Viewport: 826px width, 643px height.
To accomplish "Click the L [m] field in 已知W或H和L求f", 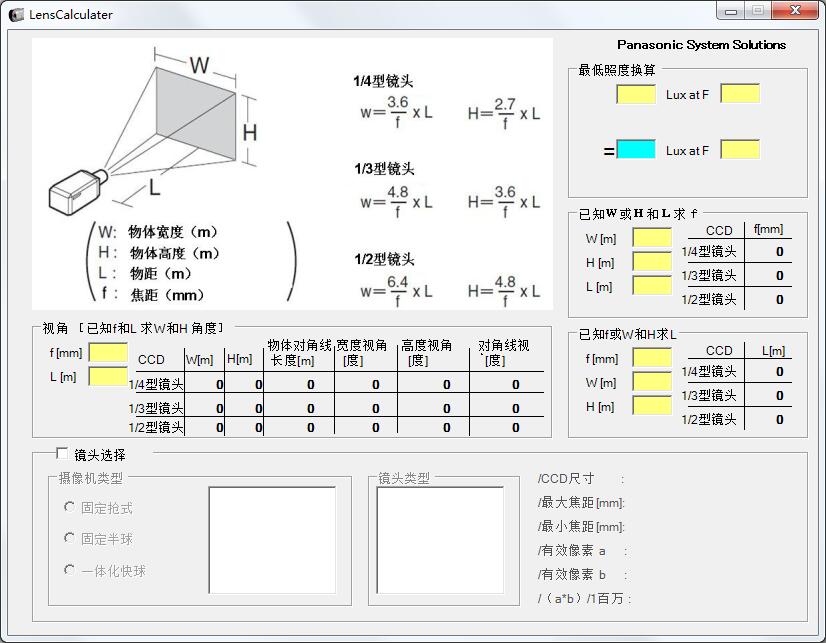I will [652, 286].
